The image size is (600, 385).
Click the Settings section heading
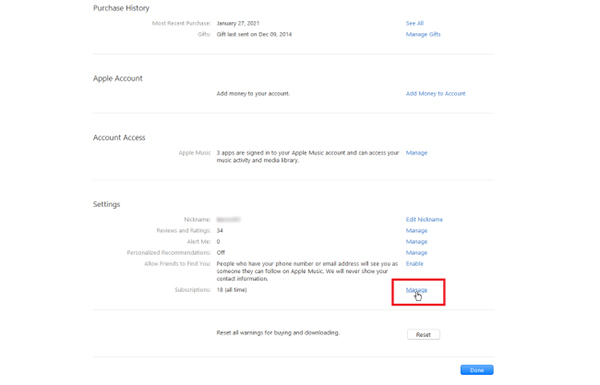tap(106, 204)
